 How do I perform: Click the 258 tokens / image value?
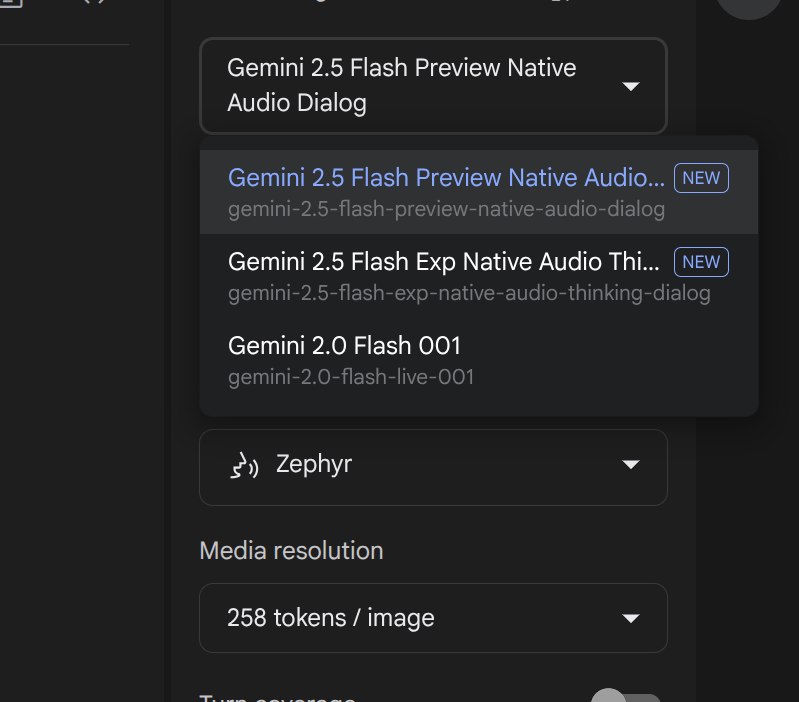(331, 618)
